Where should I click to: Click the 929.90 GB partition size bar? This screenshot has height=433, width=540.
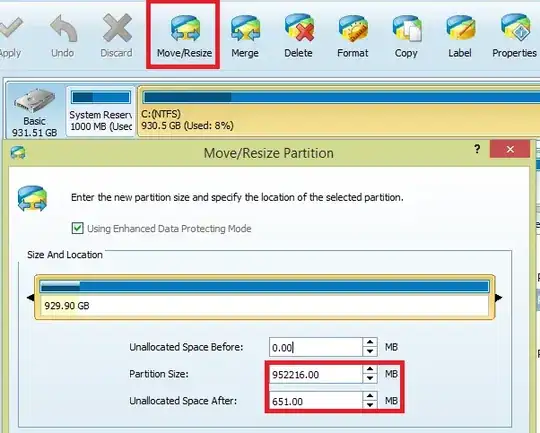coord(264,297)
